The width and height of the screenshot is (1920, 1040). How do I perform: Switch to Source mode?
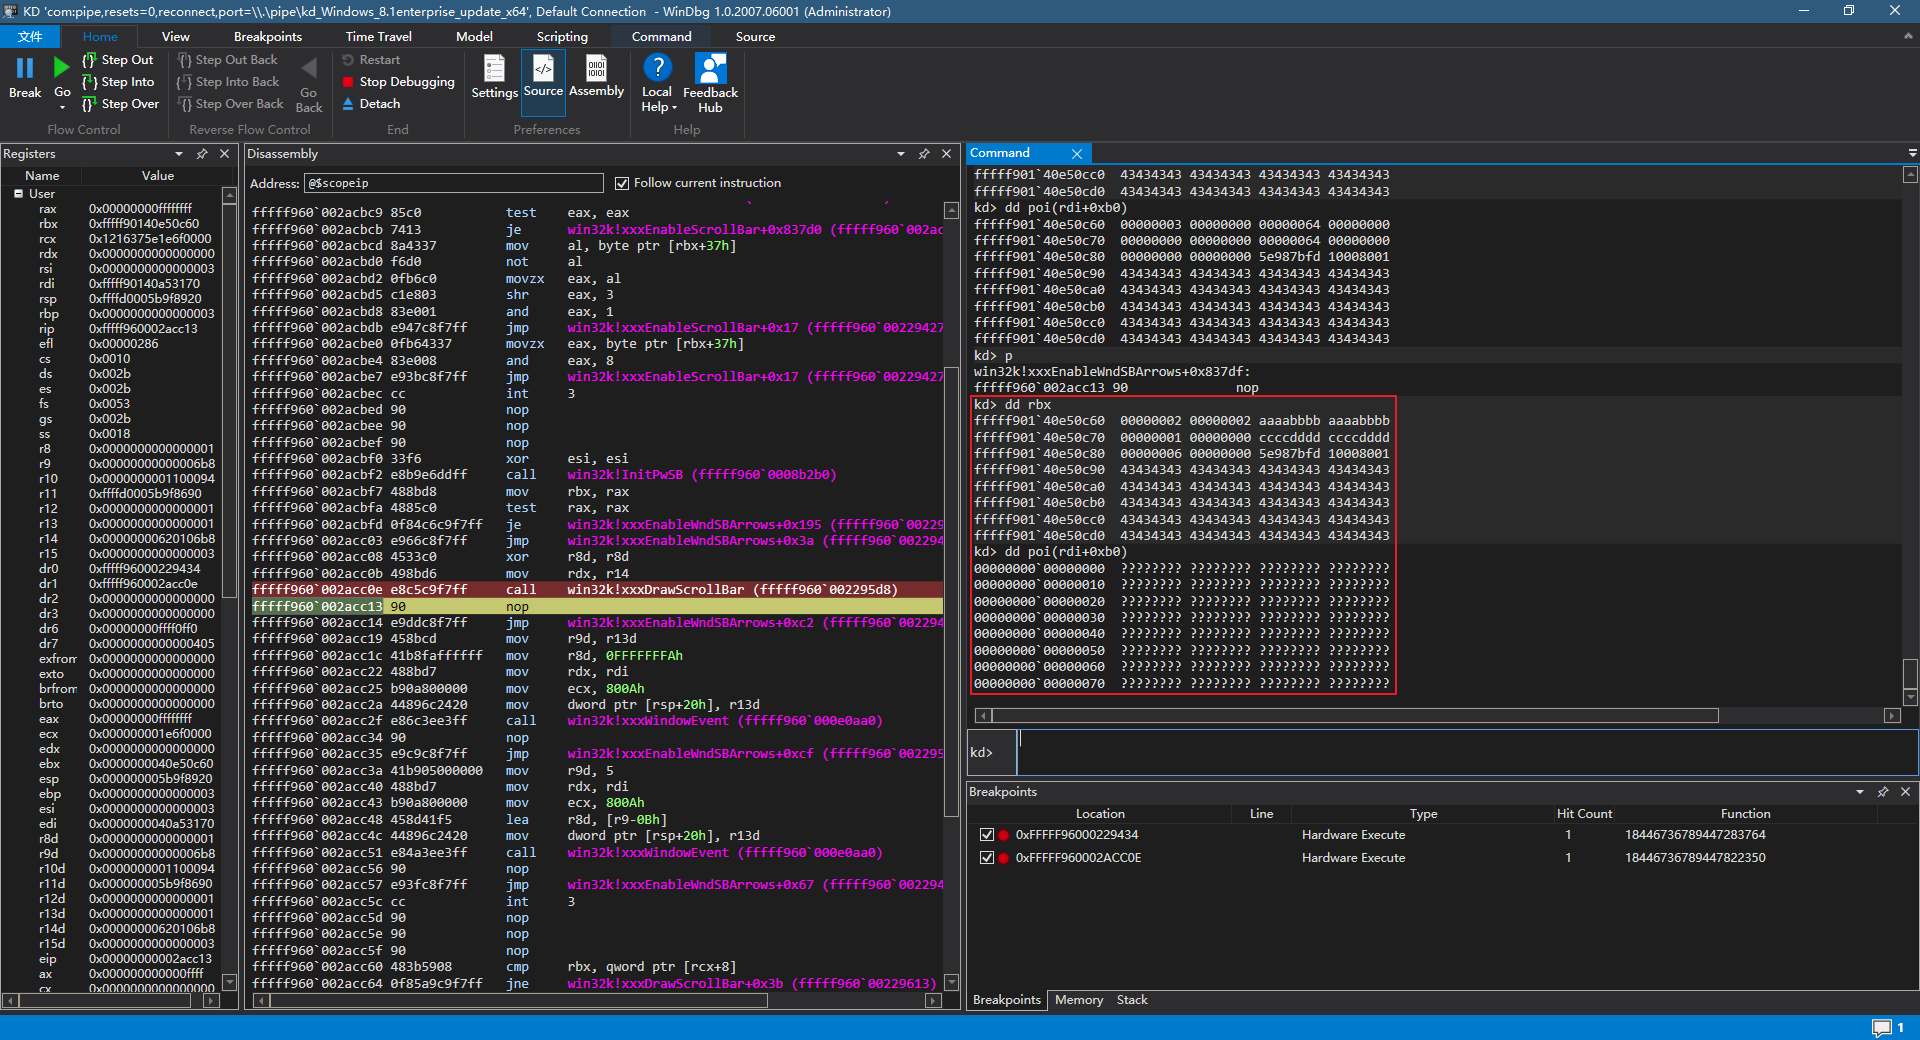(x=543, y=77)
